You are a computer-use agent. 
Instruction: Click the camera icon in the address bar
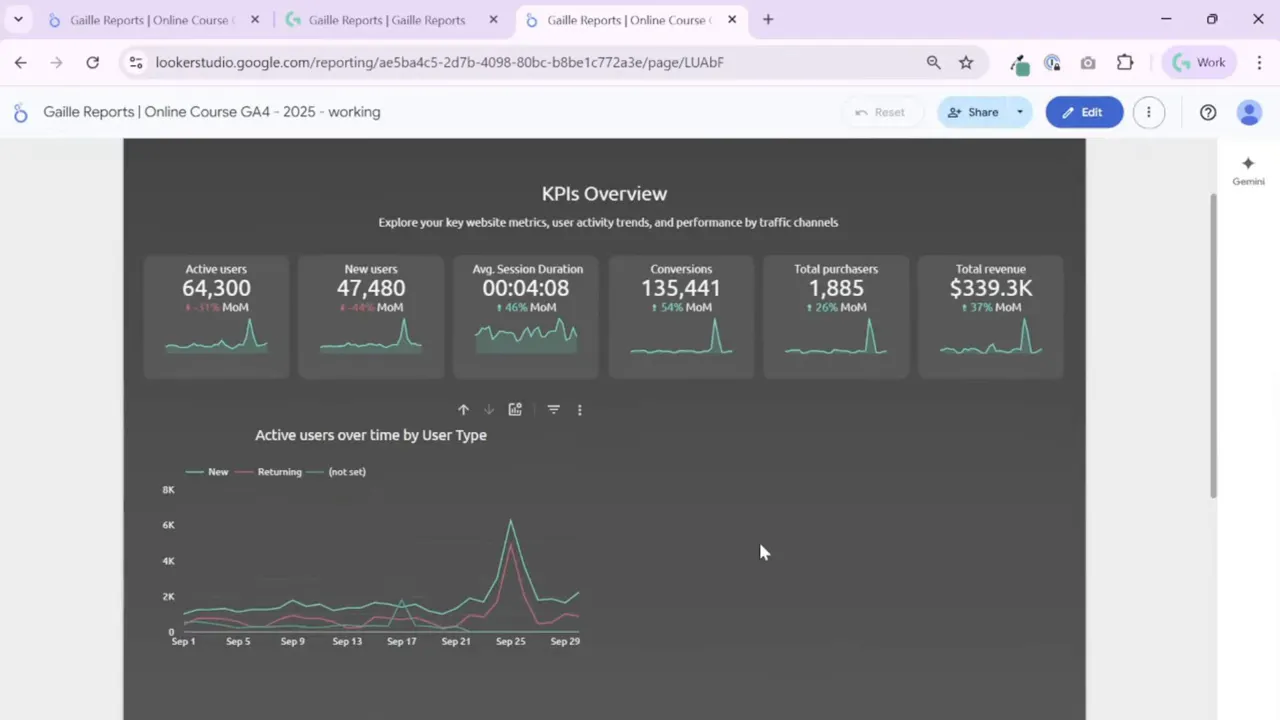1088,62
